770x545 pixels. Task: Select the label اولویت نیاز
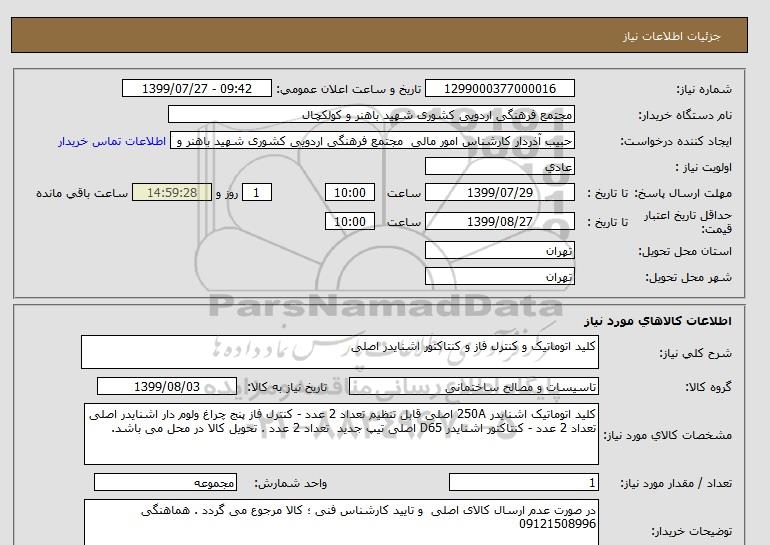pyautogui.click(x=704, y=167)
